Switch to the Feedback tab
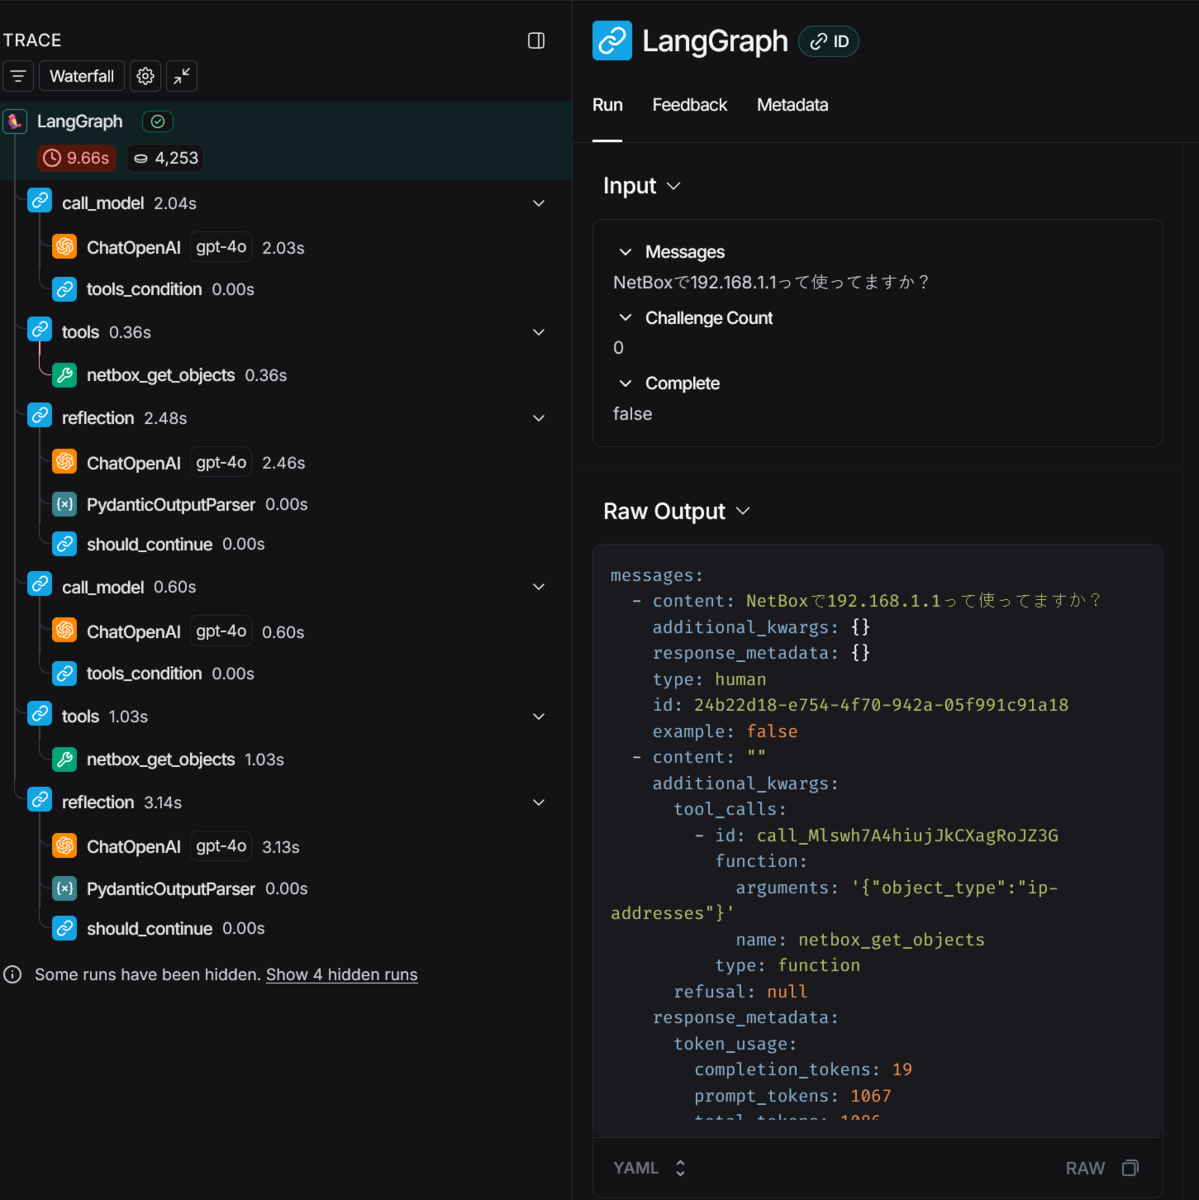The height and width of the screenshot is (1200, 1199). (x=690, y=105)
